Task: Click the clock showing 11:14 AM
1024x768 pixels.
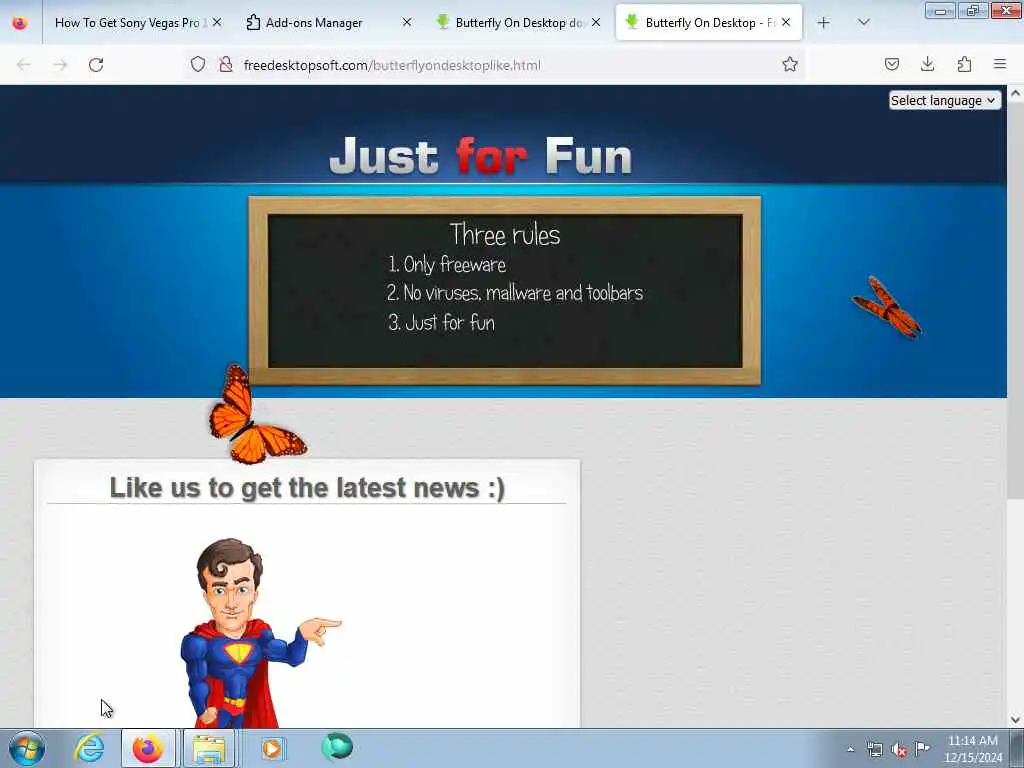Action: point(972,749)
